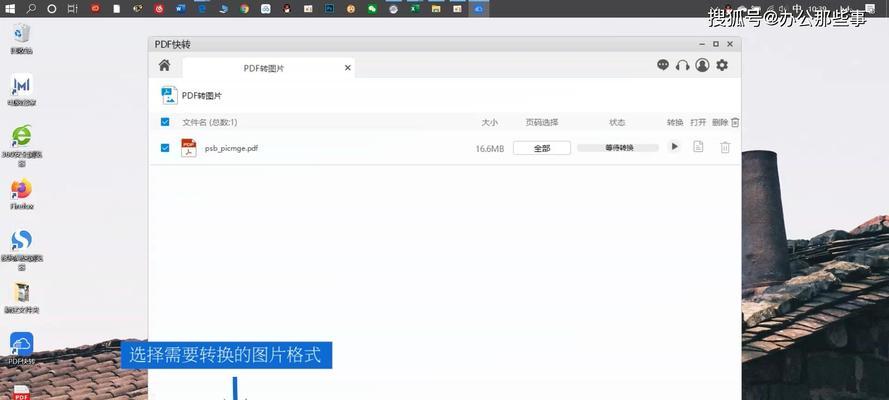
Task: Click the 页码选择 column header
Action: tap(542, 122)
